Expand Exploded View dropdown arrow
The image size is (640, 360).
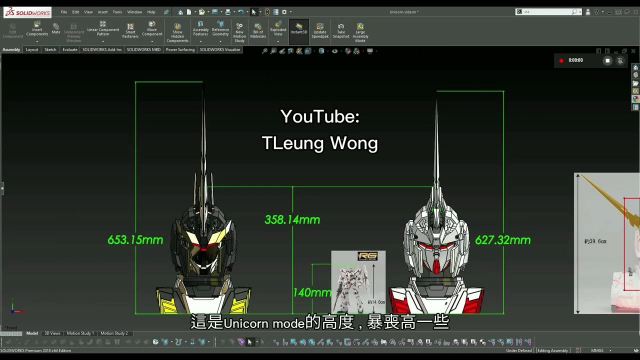pos(278,41)
